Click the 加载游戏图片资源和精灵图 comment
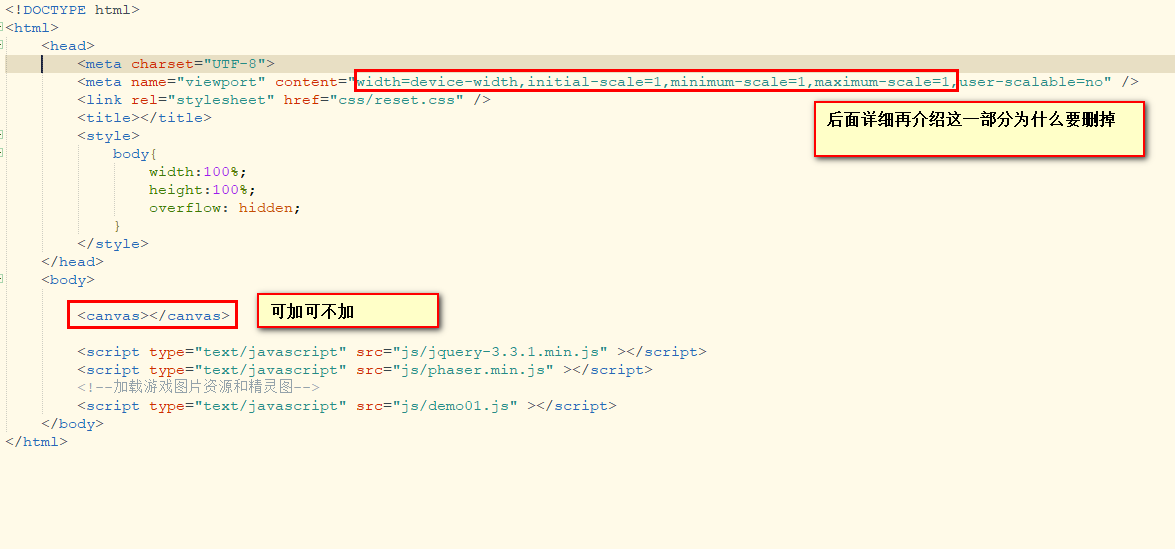Image resolution: width=1175 pixels, height=549 pixels. tap(199, 388)
